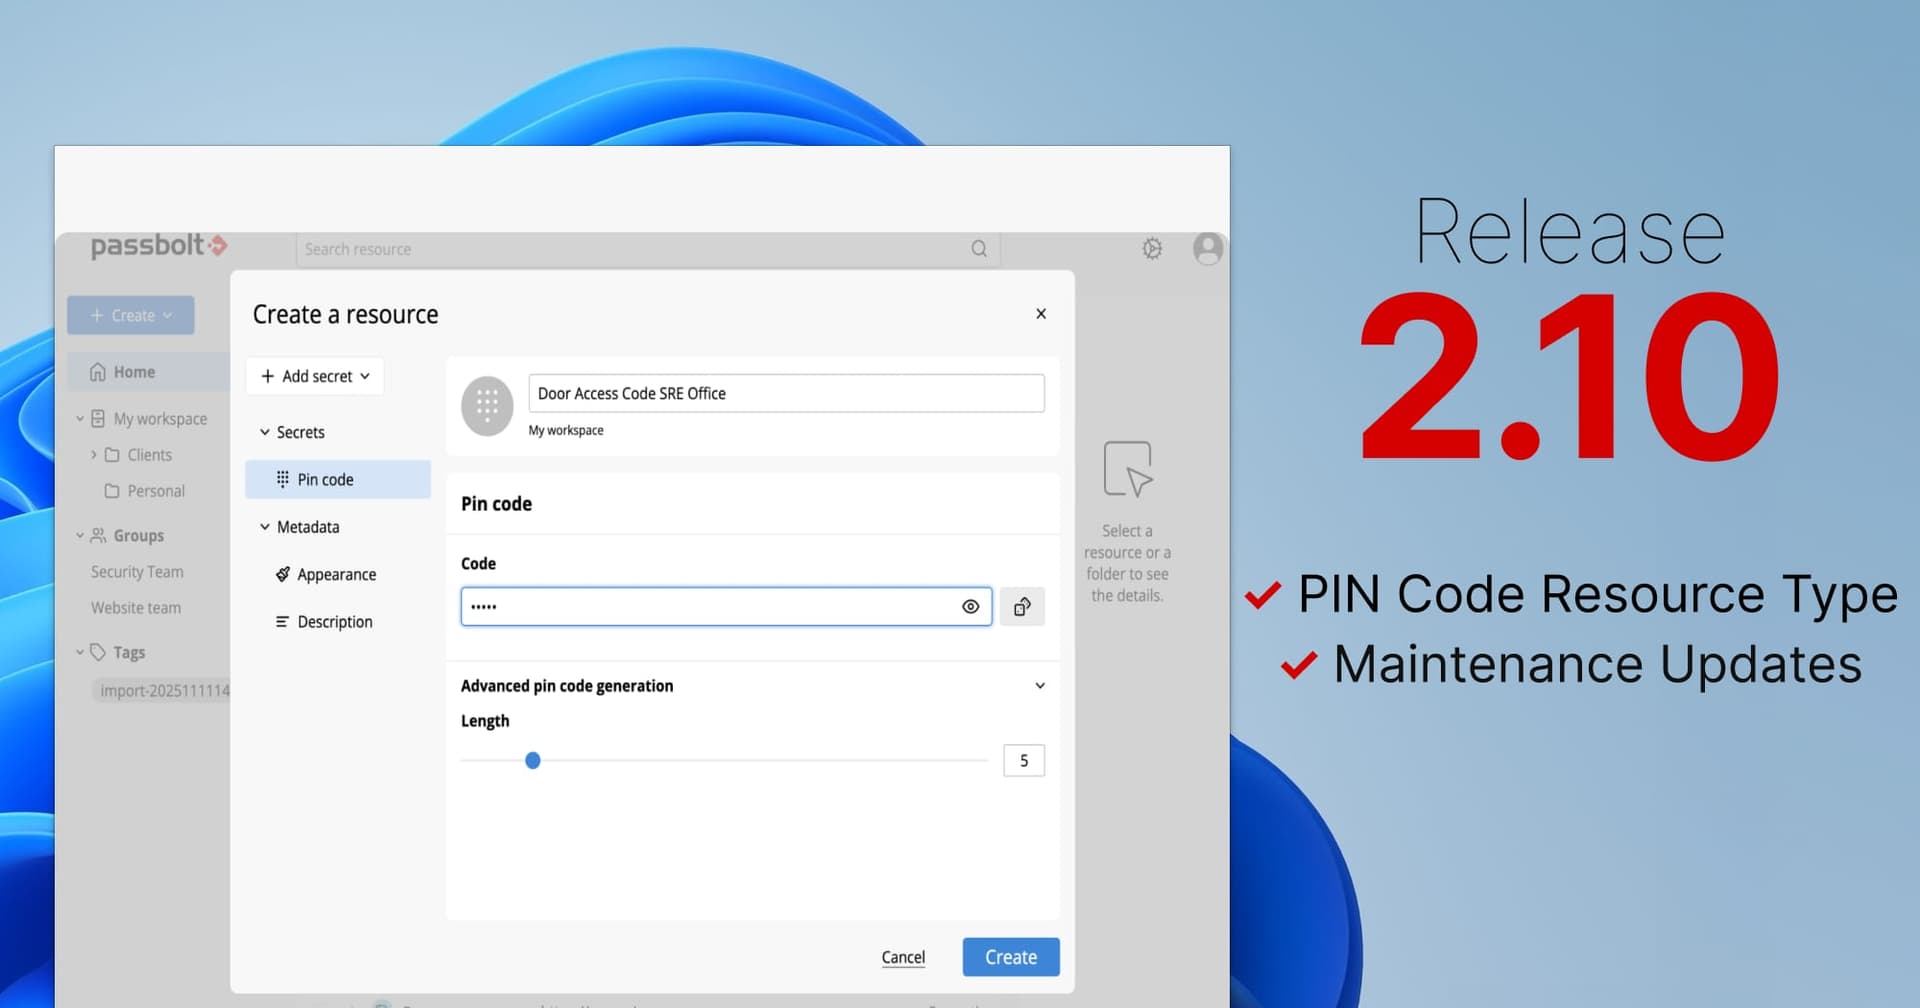Click the Tags label icon
This screenshot has width=1920, height=1008.
pos(98,652)
